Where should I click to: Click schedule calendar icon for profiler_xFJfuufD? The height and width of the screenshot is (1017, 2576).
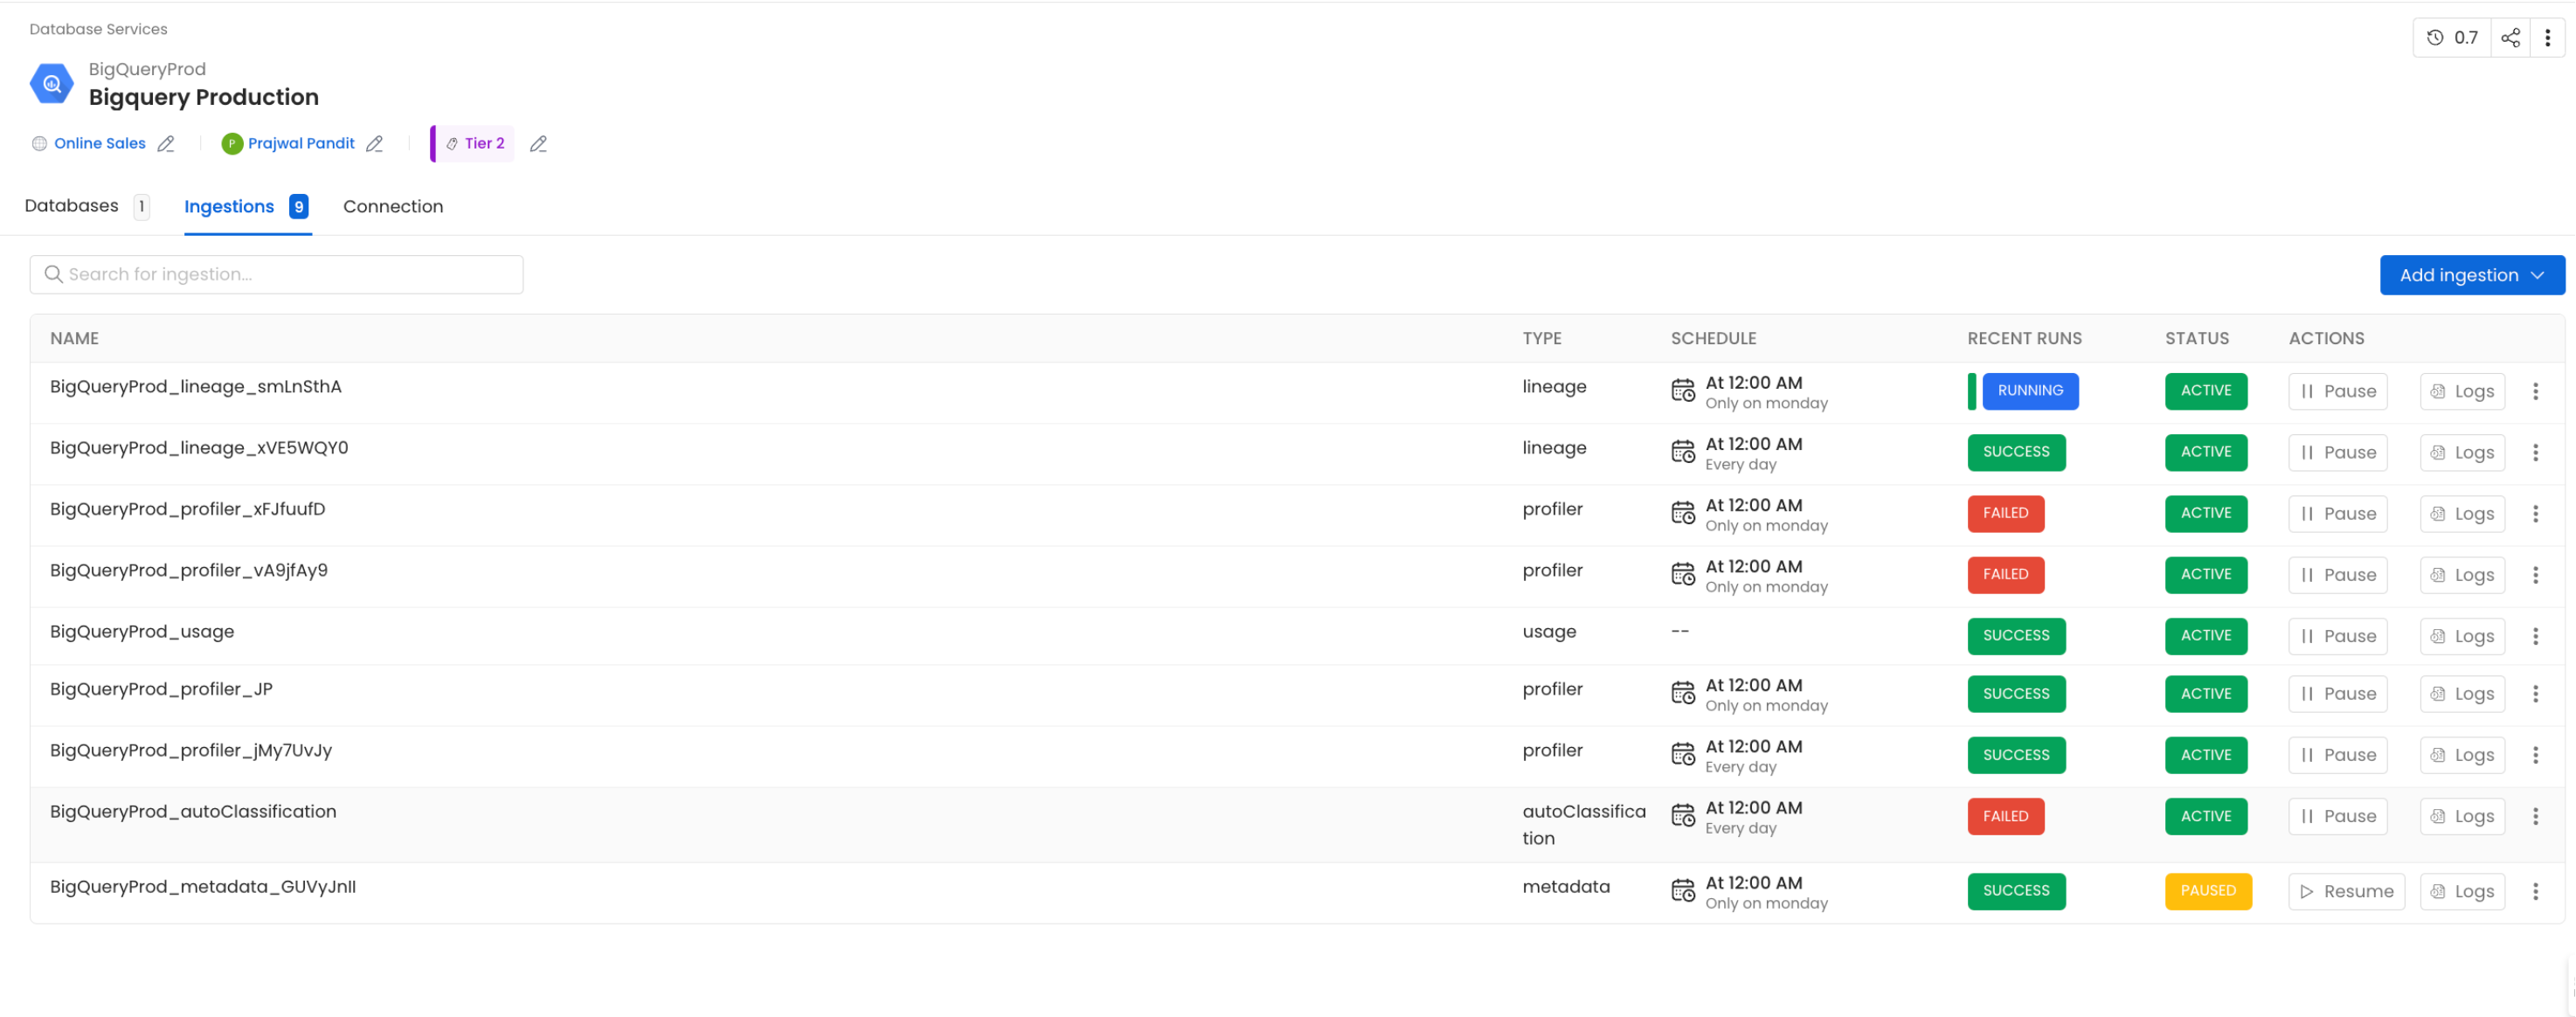pos(1683,513)
